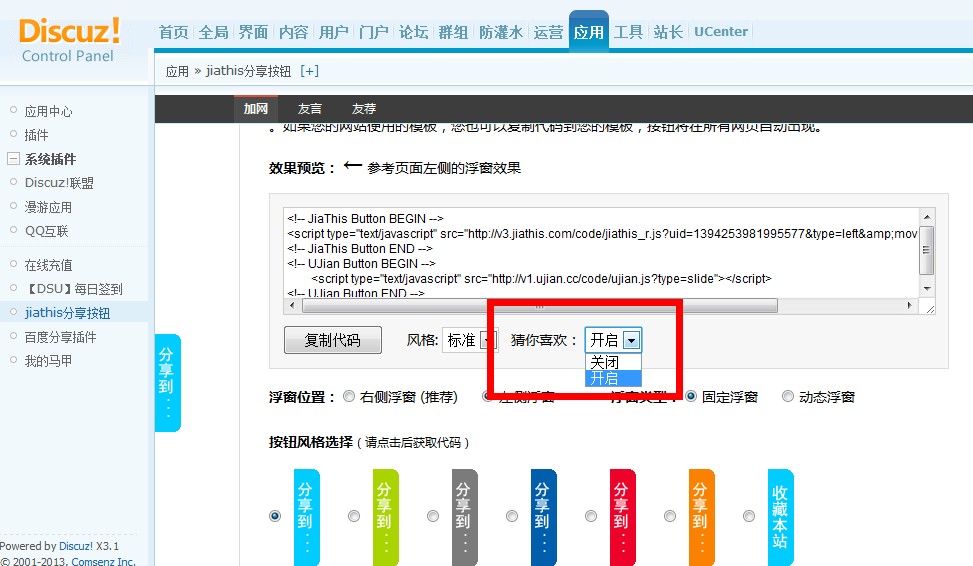
Task: Select the cyan 分享到 button style thumbnail
Action: coord(306,516)
